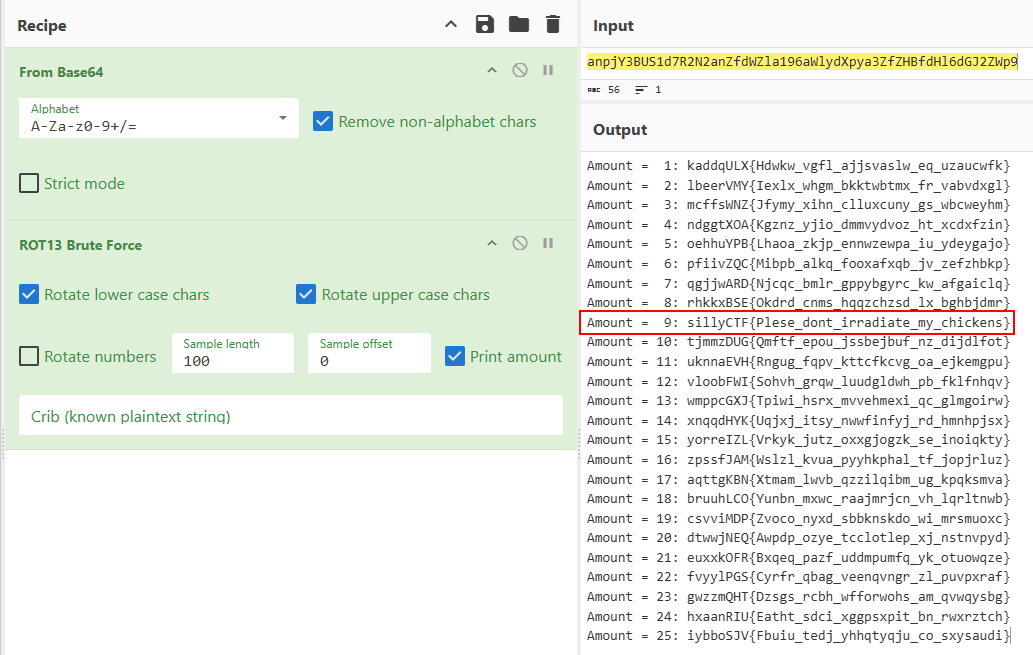Collapse the From Base64 operation
1033x655 pixels.
[x=491, y=71]
